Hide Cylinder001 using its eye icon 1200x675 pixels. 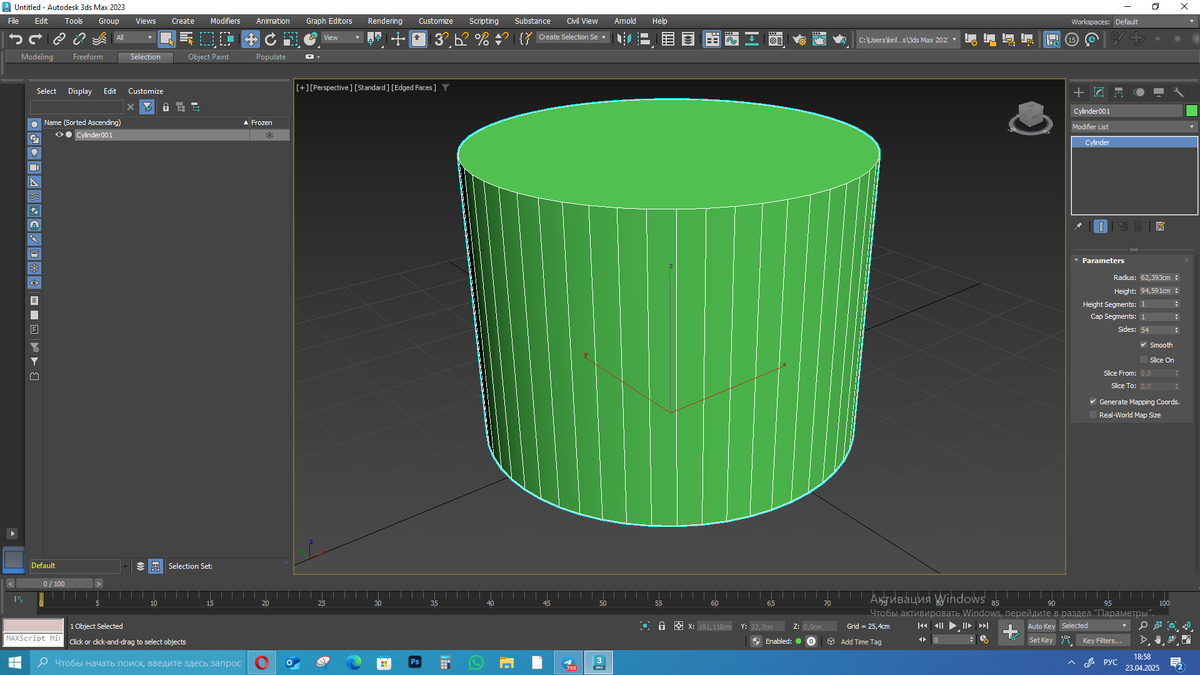tap(59, 135)
